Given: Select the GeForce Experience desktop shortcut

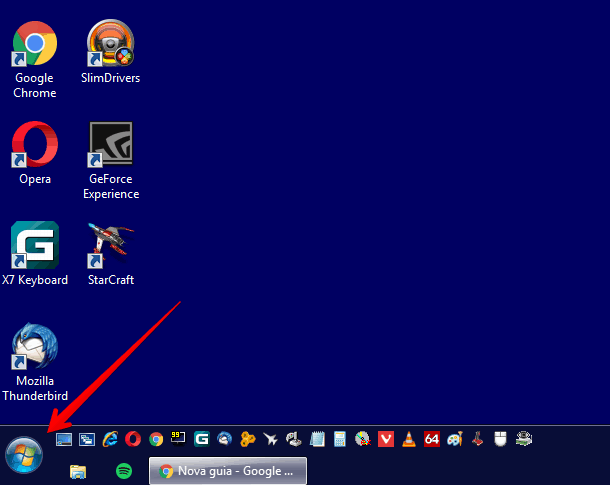Looking at the screenshot, I should click(x=111, y=161).
